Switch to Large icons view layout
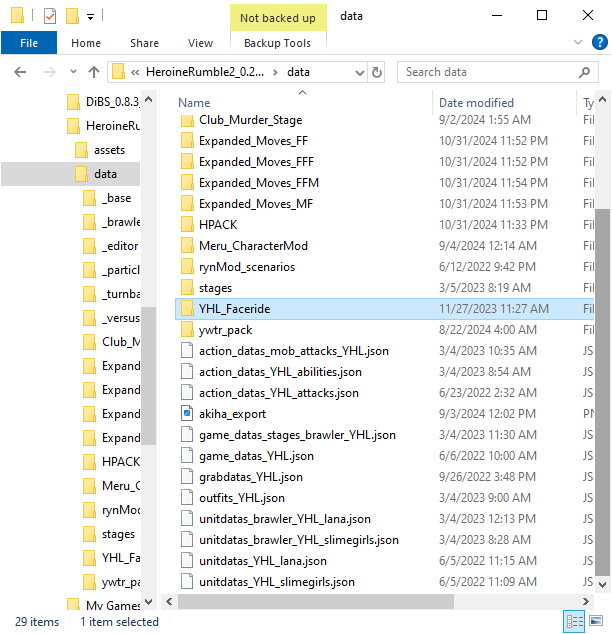This screenshot has height=634, width=612. tap(596, 621)
